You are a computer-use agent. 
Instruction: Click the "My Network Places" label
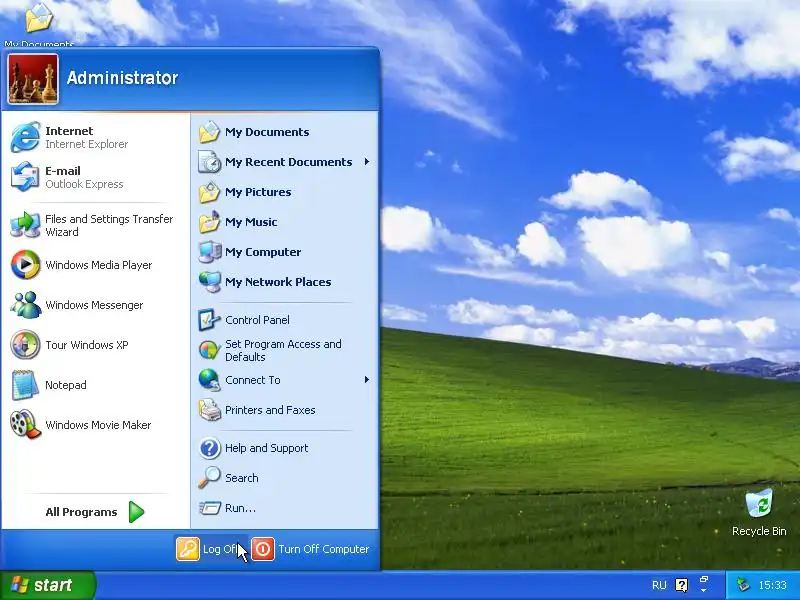pos(278,282)
